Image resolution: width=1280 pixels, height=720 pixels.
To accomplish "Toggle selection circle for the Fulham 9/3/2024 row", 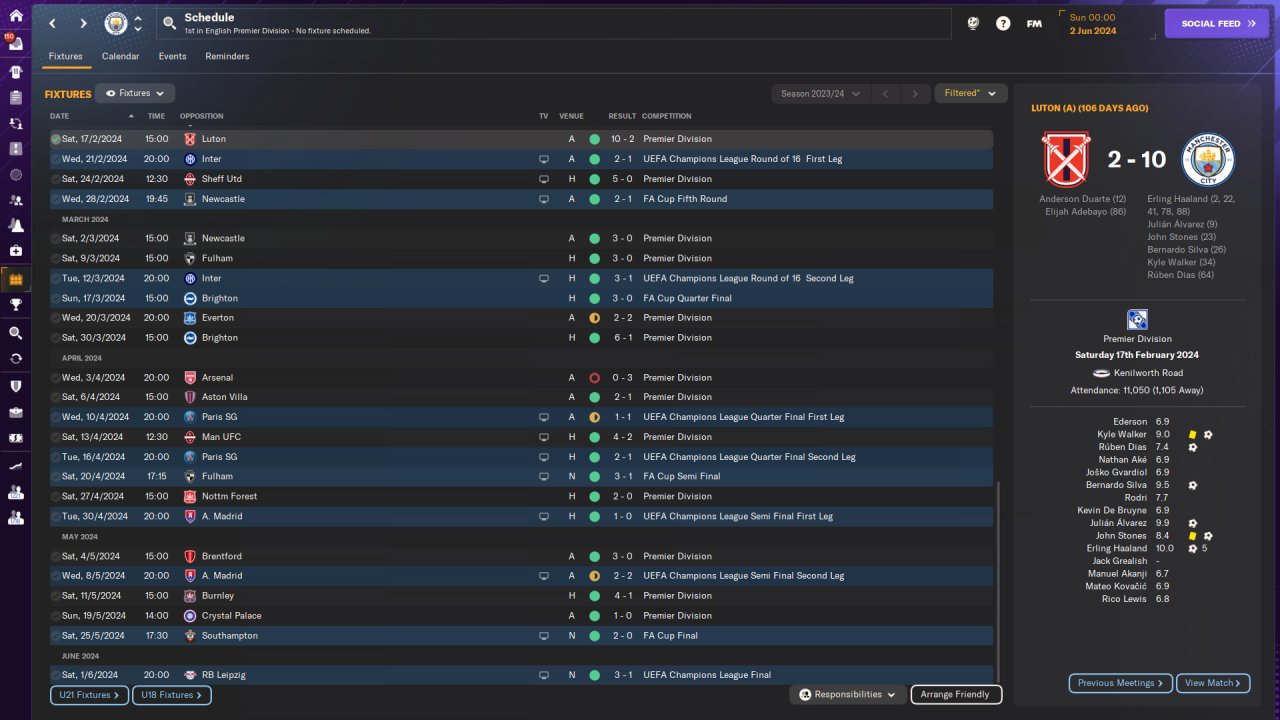I will 56,258.
